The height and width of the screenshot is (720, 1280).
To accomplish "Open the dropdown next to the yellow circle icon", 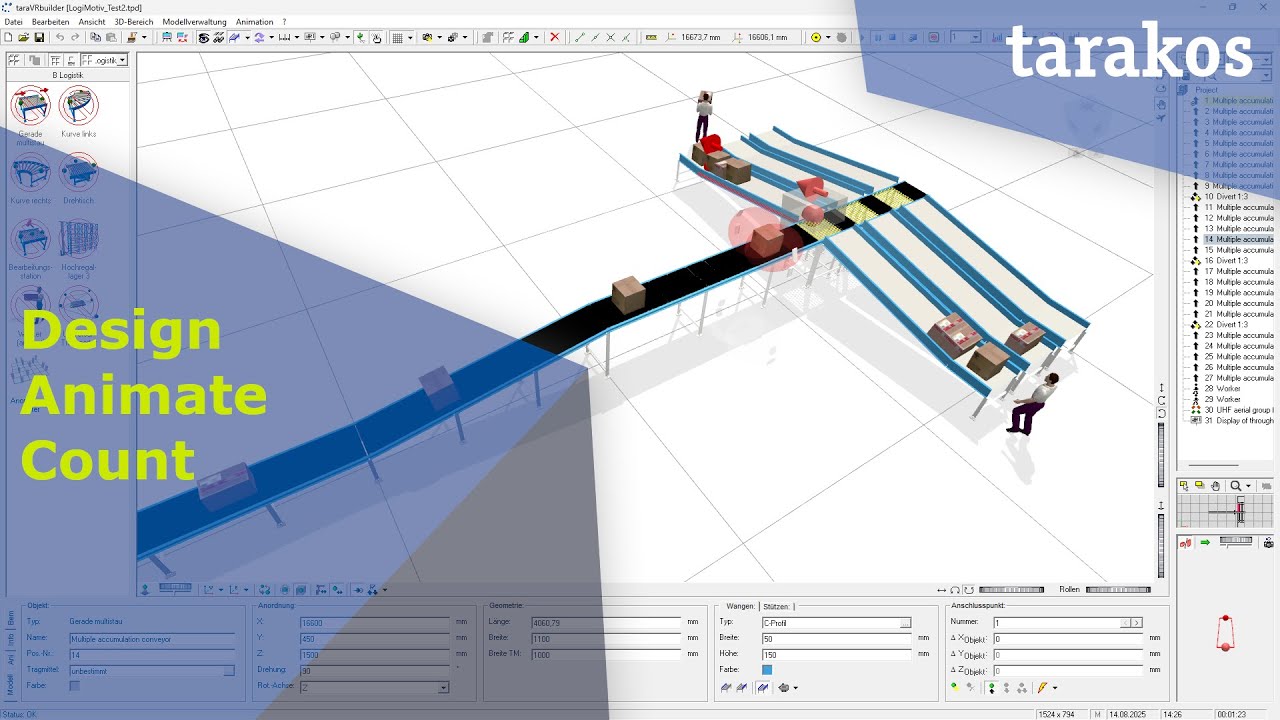I will 828,37.
